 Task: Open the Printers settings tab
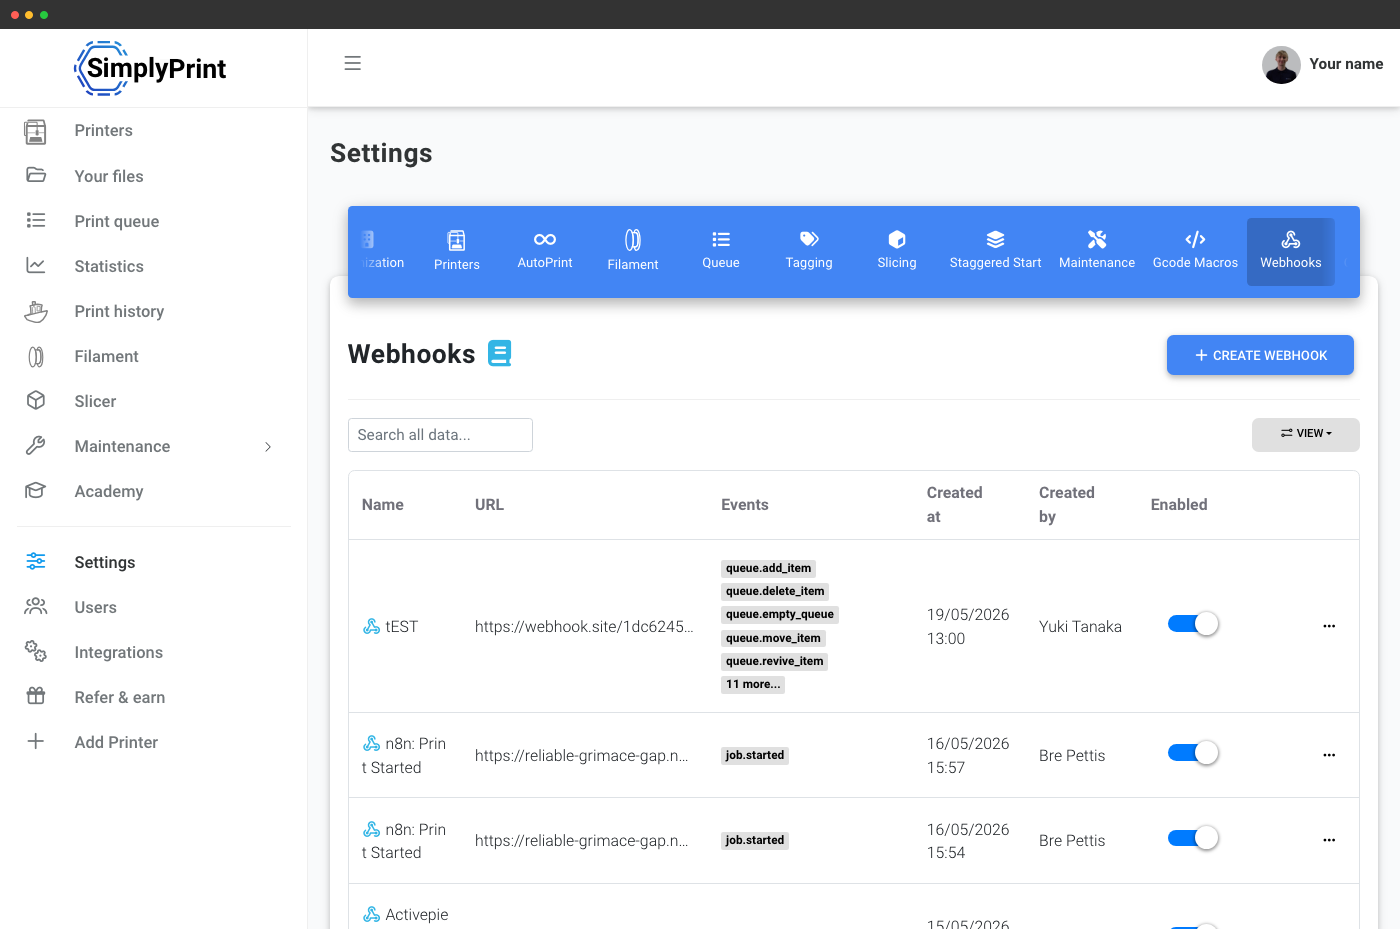457,251
